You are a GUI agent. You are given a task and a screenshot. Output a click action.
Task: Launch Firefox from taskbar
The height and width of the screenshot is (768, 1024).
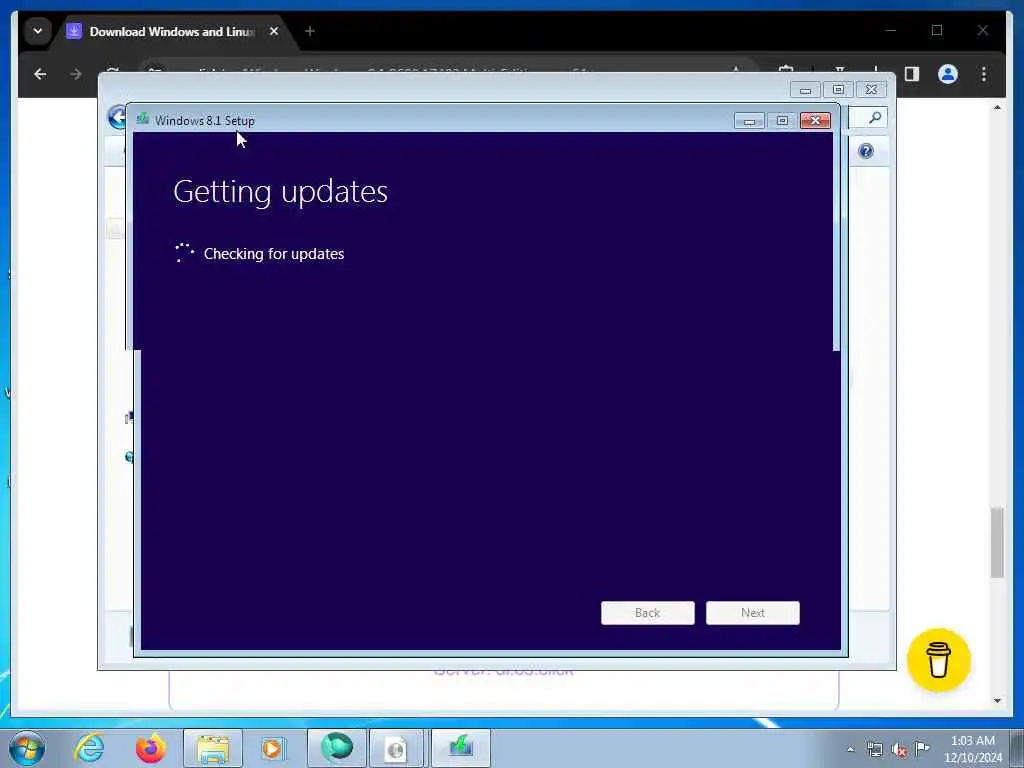pyautogui.click(x=150, y=748)
